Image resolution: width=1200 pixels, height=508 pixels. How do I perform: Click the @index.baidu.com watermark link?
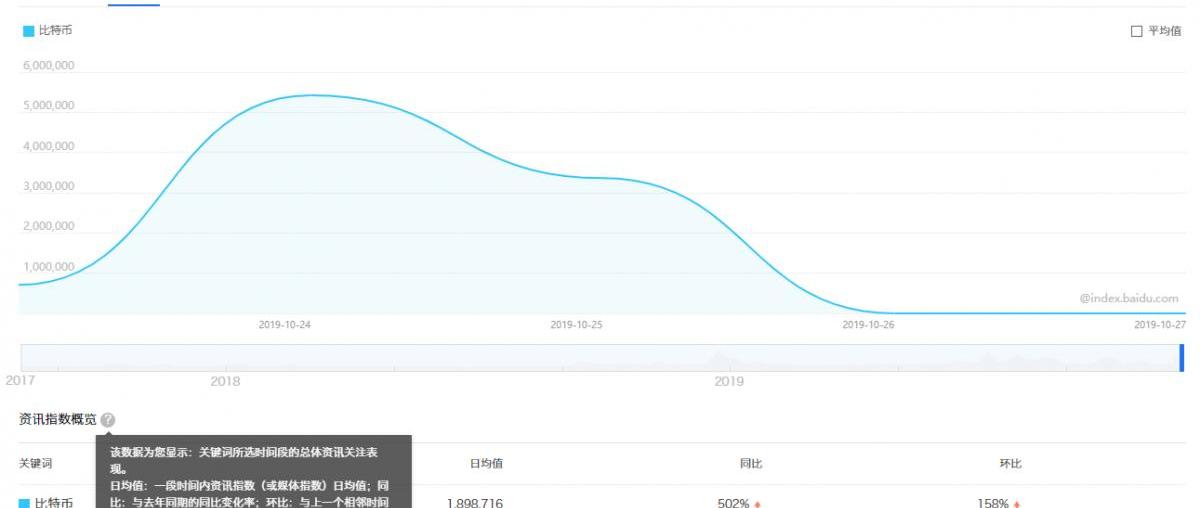(x=1129, y=298)
